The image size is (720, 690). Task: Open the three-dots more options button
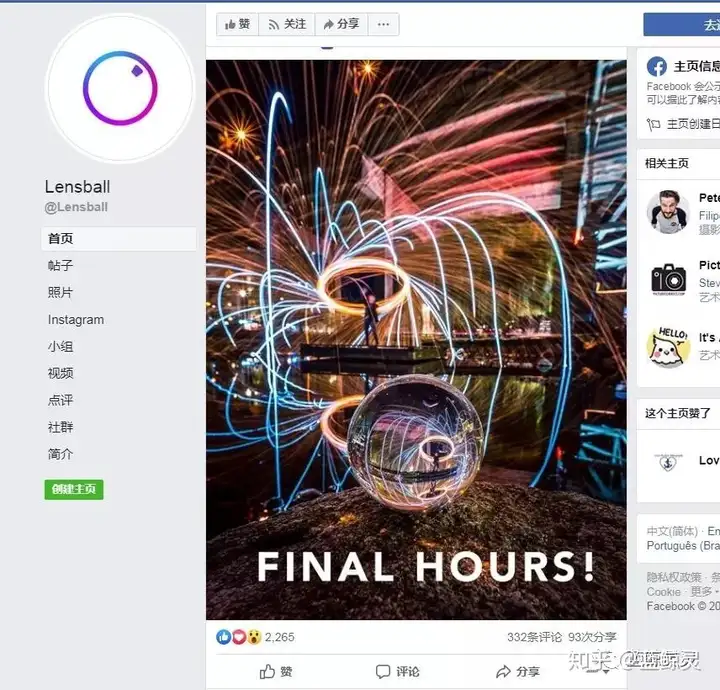point(383,24)
